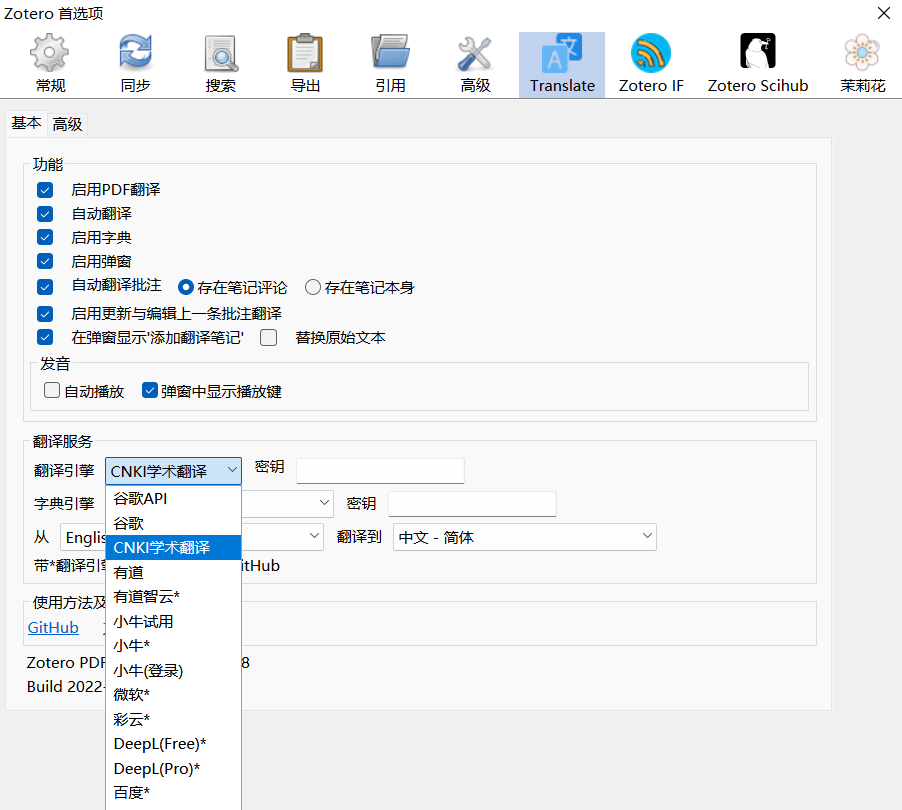Viewport: 902px width, 810px height.
Task: Switch to the 基本 tab
Action: pyautogui.click(x=26, y=123)
